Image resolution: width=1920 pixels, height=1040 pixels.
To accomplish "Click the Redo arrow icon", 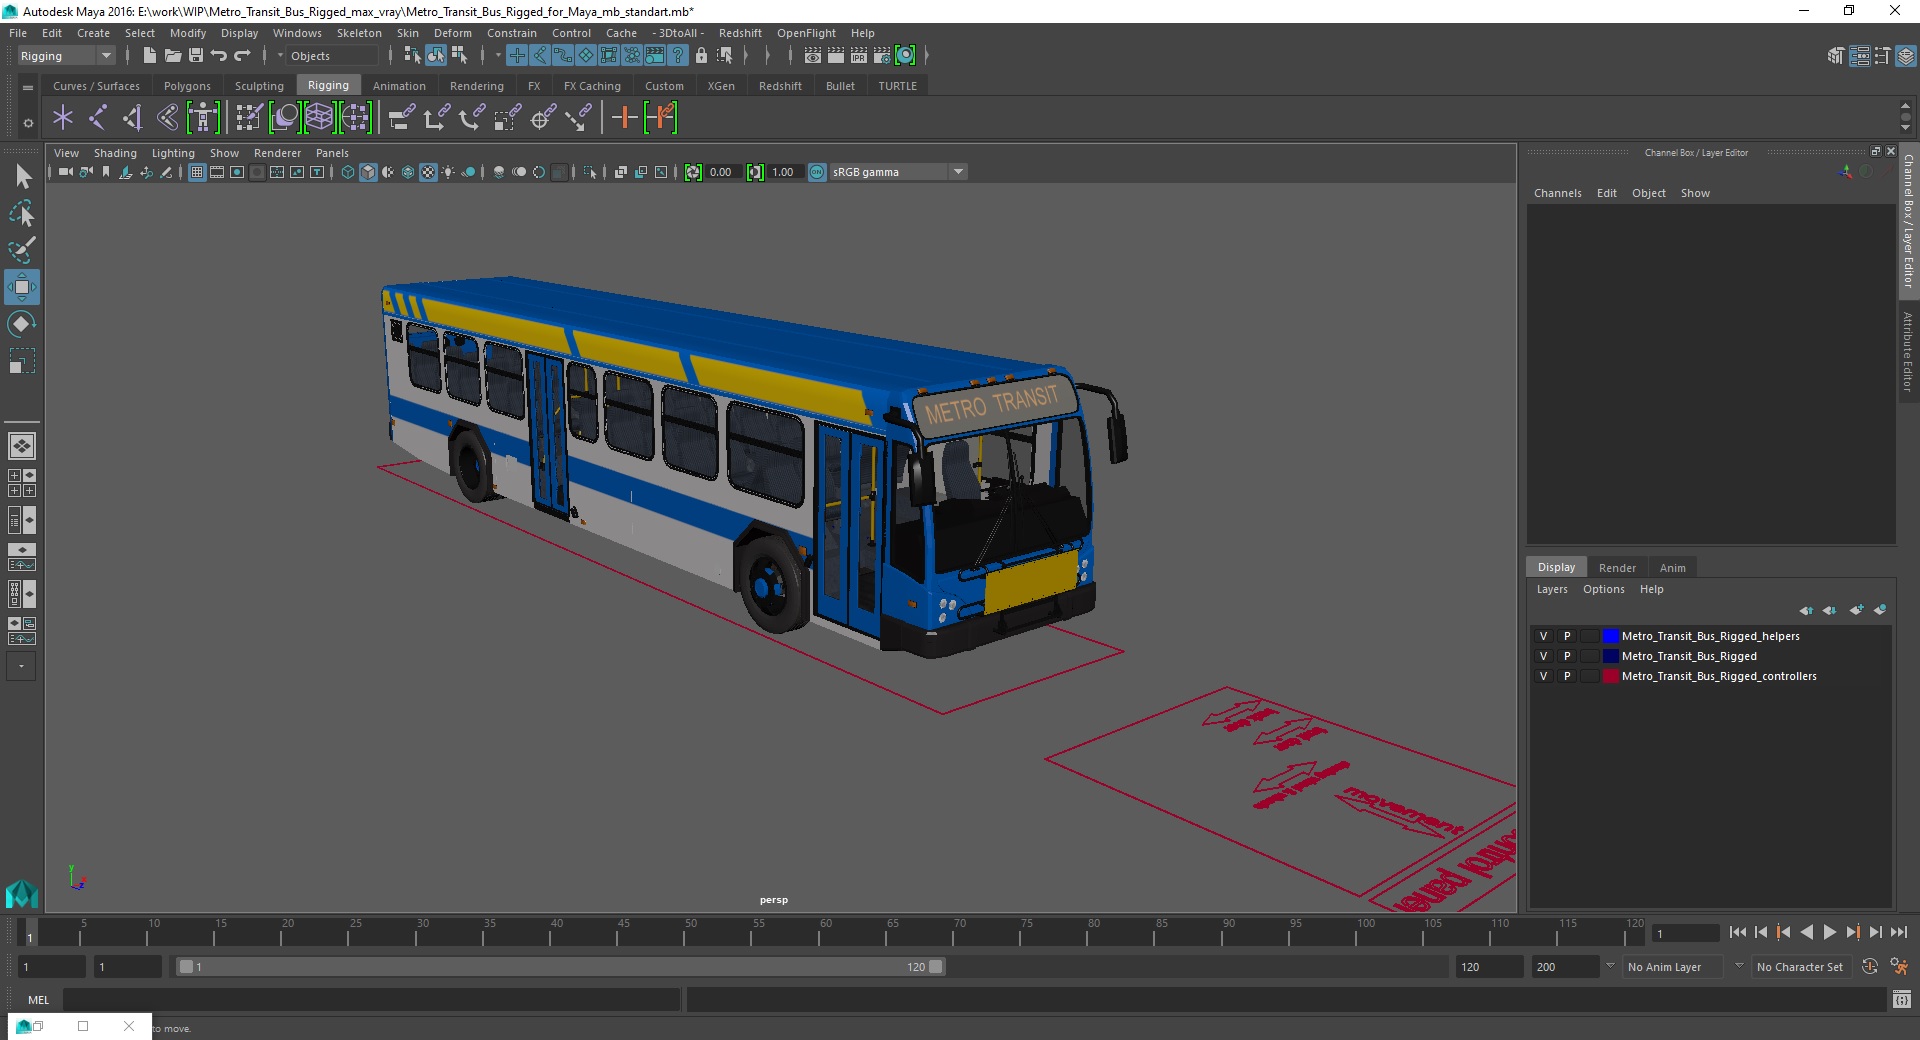I will (x=242, y=56).
